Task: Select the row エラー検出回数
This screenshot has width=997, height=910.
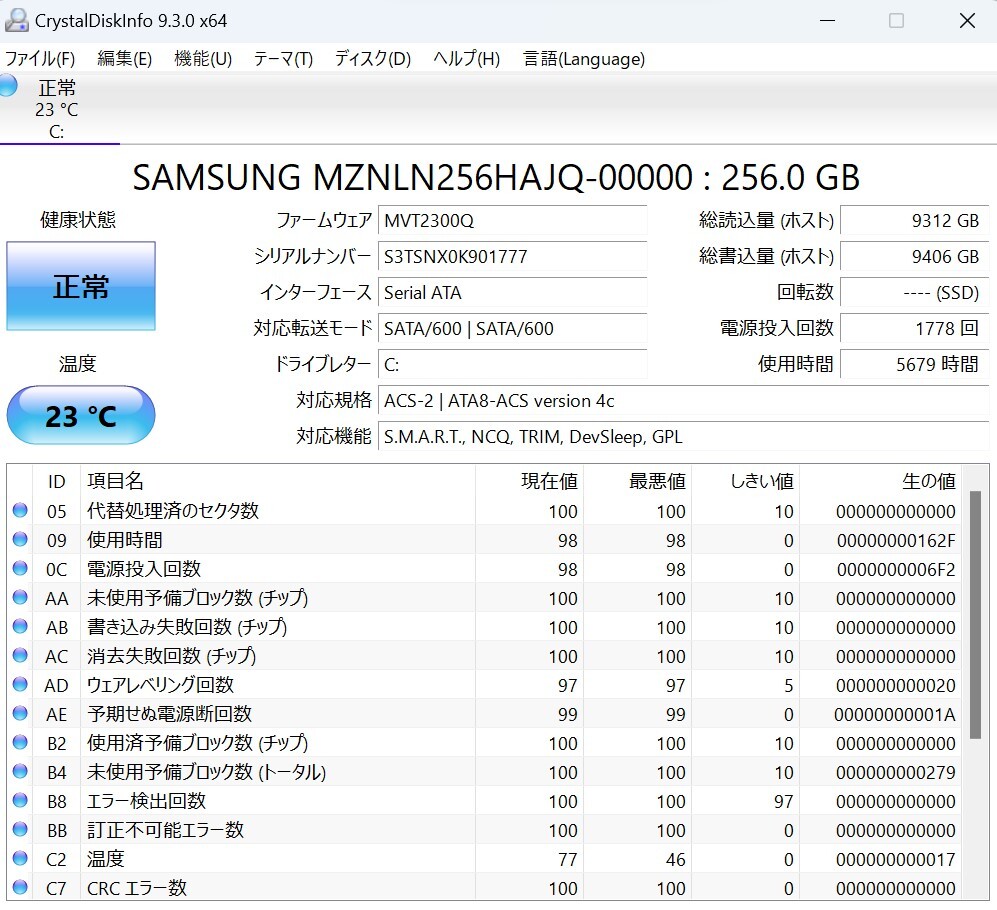Action: 486,801
